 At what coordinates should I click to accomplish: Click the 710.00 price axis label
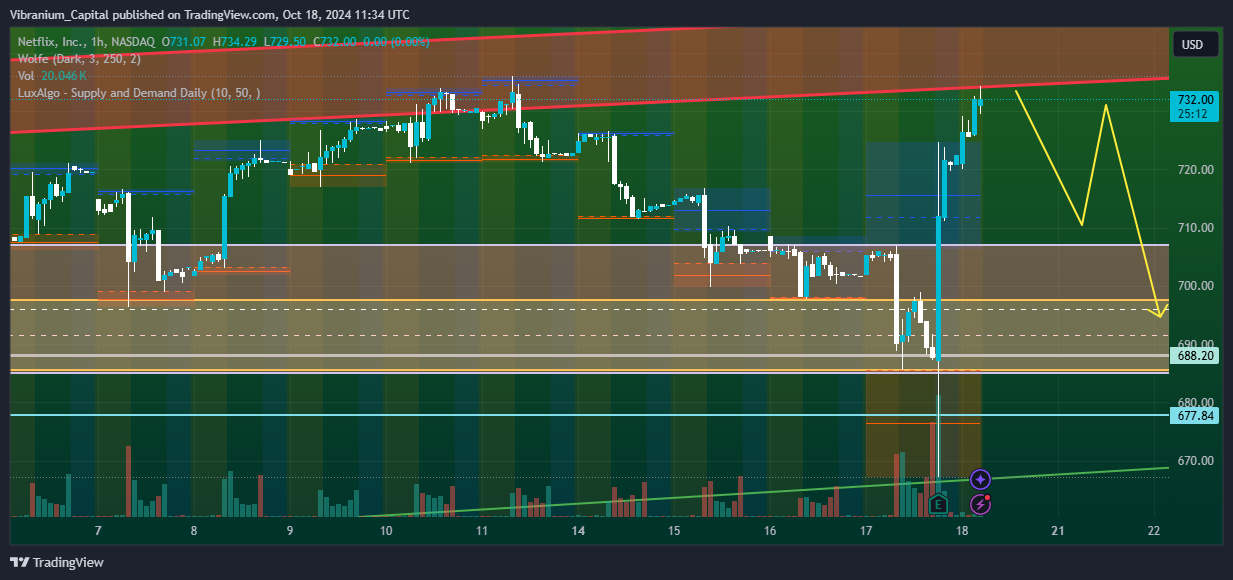1195,228
